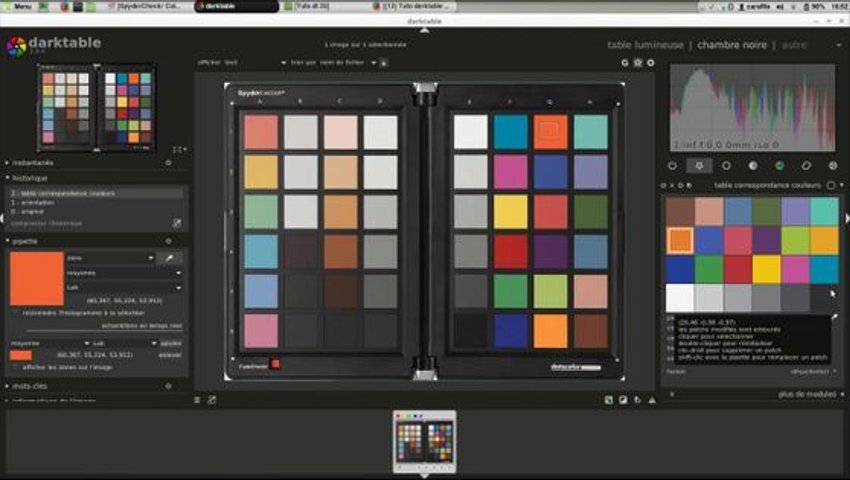This screenshot has width=850, height=480.
Task: Select history item 0 original
Action: pyautogui.click(x=96, y=211)
